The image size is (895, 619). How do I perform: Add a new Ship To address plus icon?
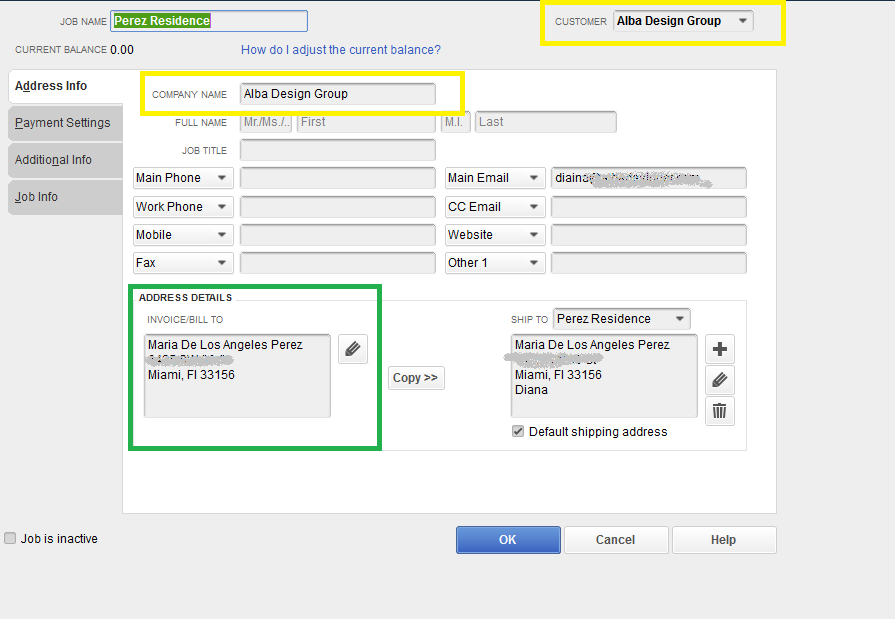tap(720, 349)
